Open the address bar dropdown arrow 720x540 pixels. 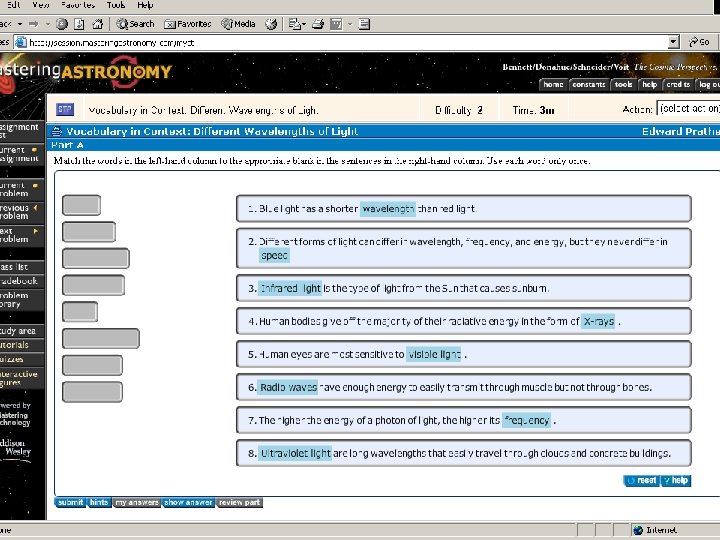(x=673, y=42)
